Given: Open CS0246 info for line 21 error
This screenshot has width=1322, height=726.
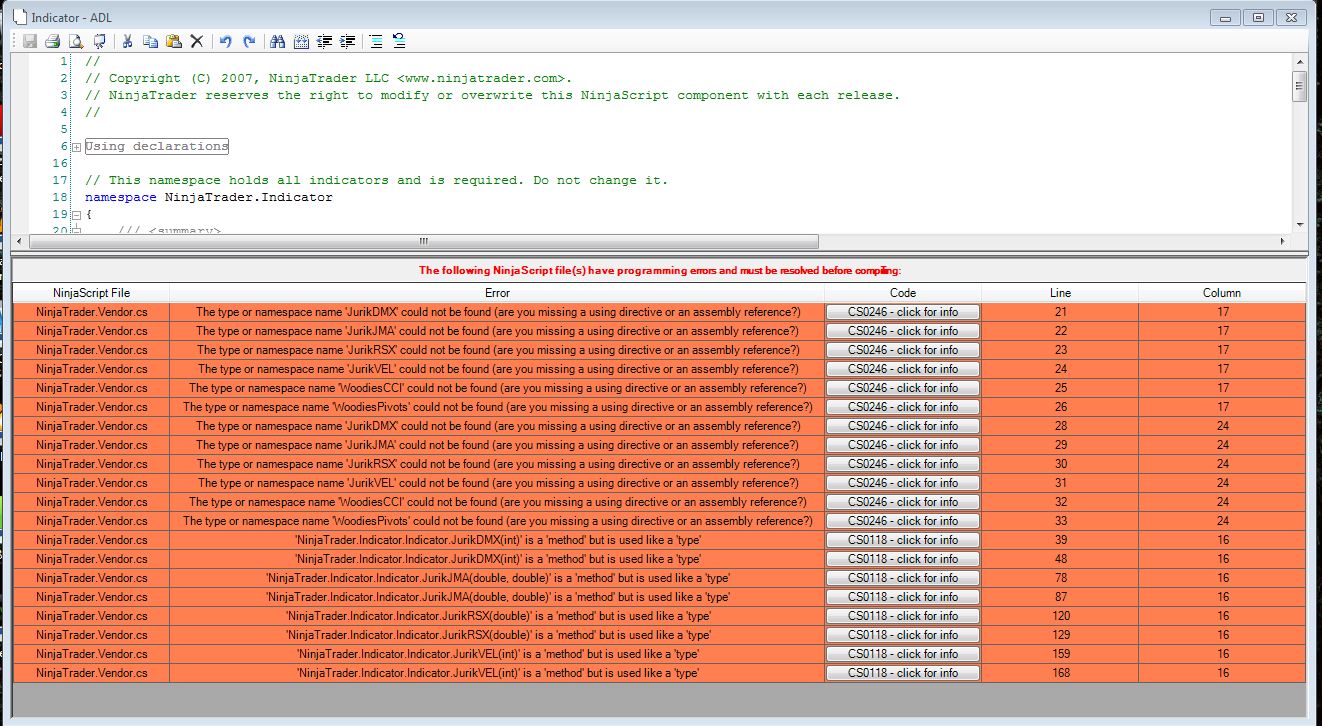Looking at the screenshot, I should click(903, 312).
